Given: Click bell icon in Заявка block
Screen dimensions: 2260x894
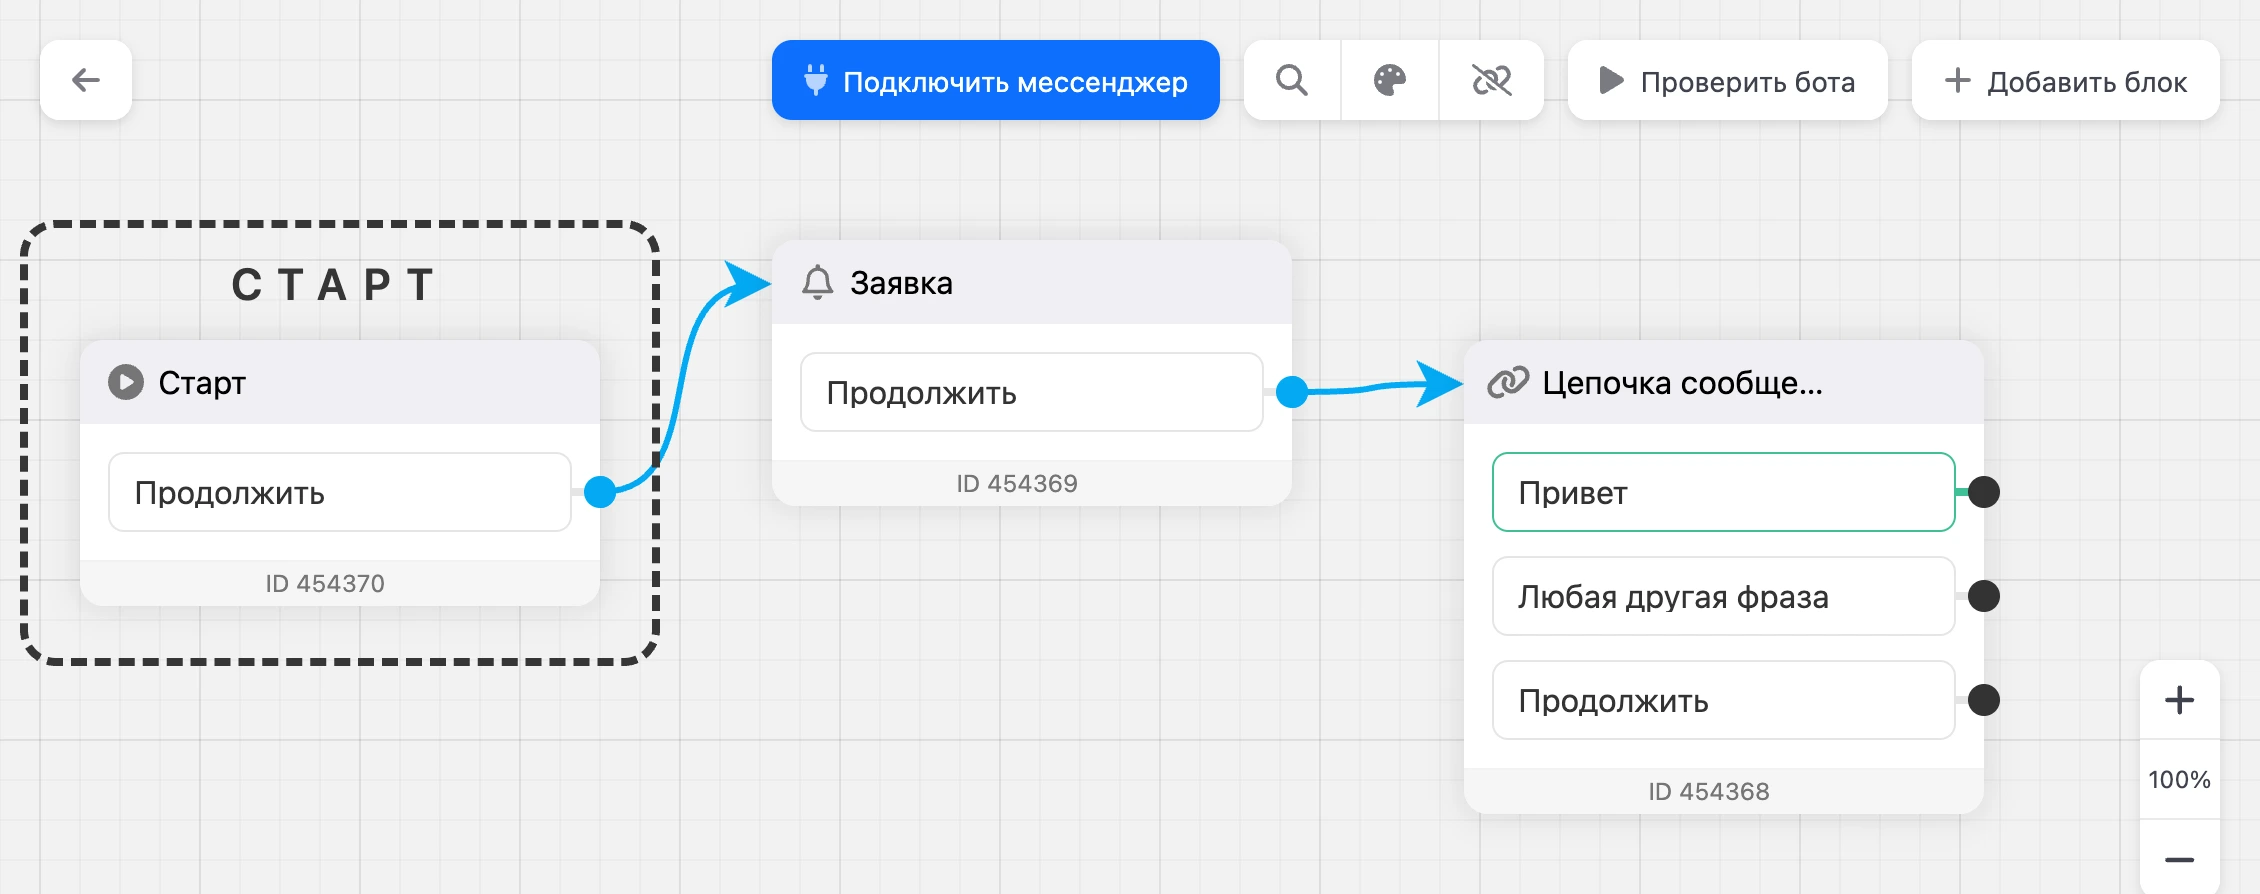Looking at the screenshot, I should click(817, 282).
